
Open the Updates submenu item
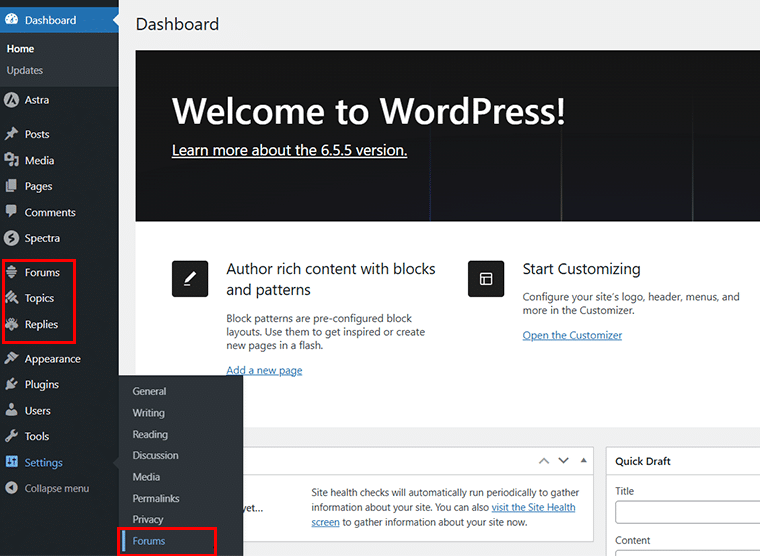click(25, 70)
